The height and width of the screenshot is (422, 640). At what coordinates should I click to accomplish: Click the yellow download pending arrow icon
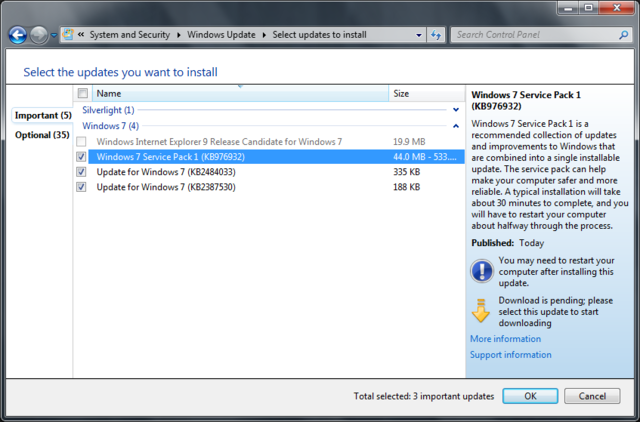click(481, 310)
